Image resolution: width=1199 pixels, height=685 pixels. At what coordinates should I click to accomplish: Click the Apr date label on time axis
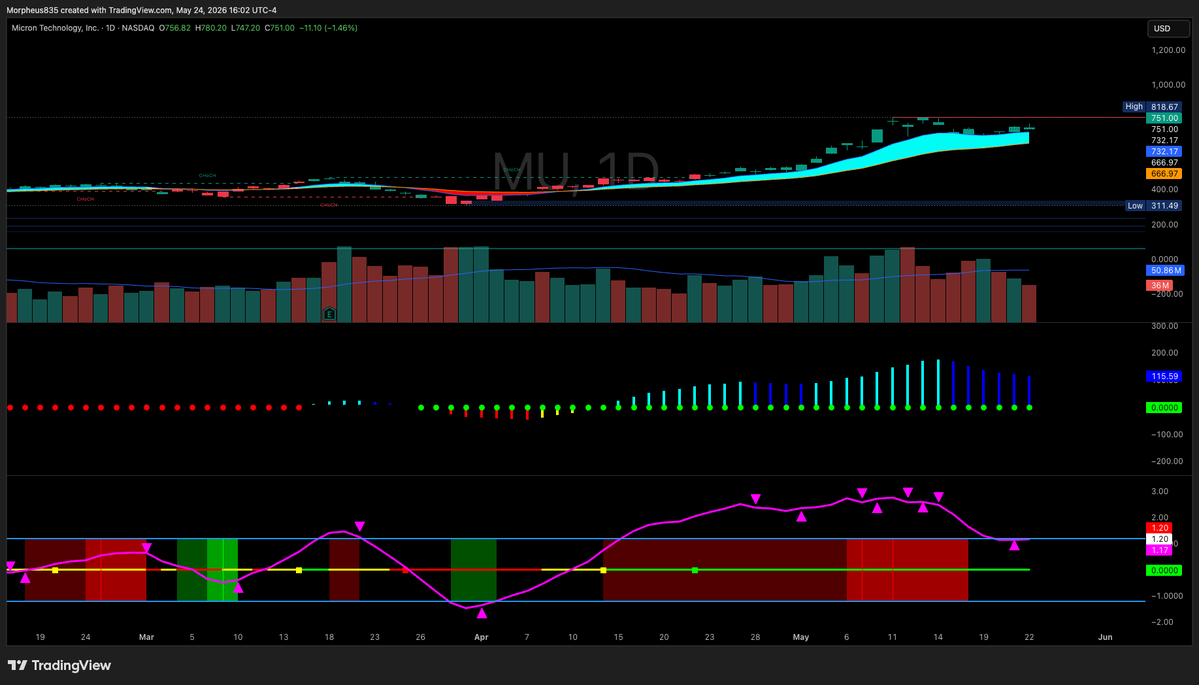(x=481, y=637)
